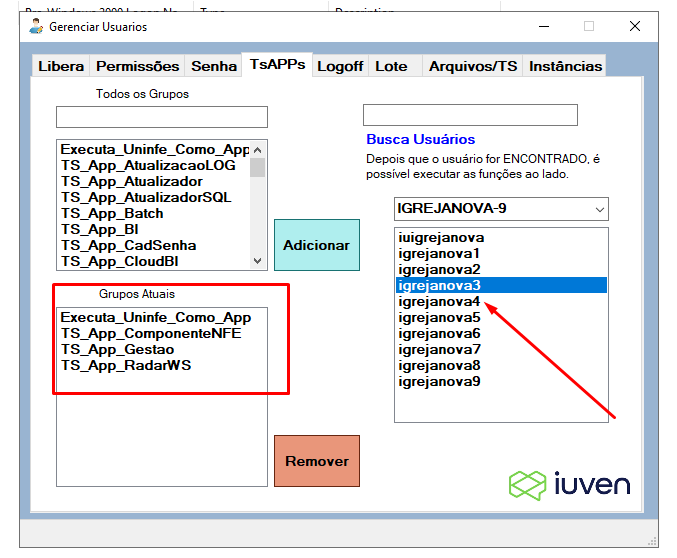Select TS_App_BI group
Image resolution: width=677 pixels, height=558 pixels.
pyautogui.click(x=155, y=229)
